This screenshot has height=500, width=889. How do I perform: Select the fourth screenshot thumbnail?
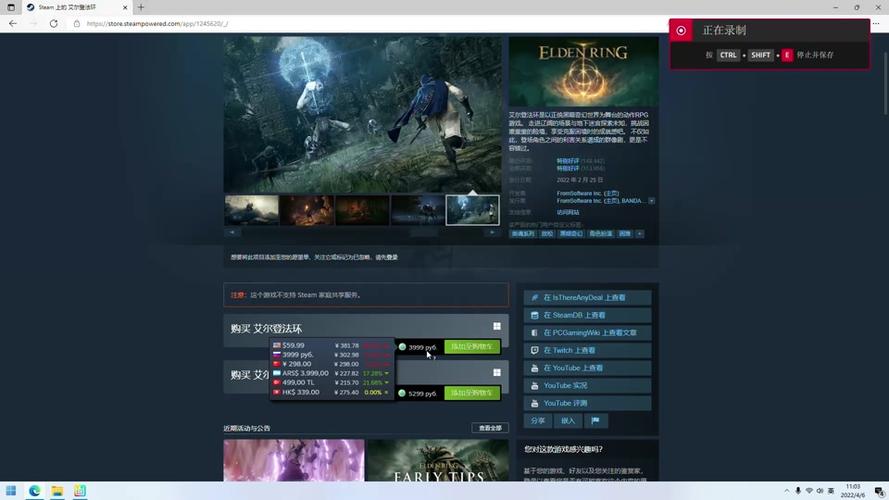418,210
